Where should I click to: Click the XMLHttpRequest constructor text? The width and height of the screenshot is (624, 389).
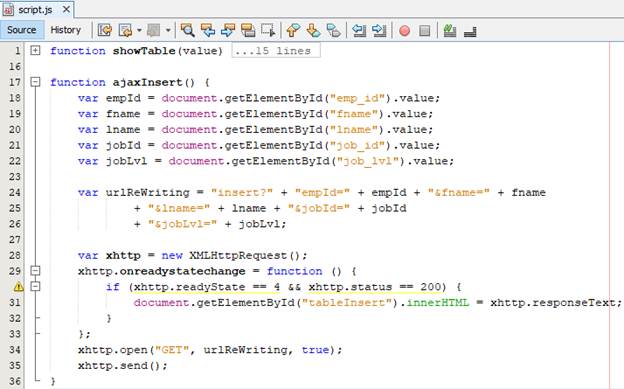pyautogui.click(x=238, y=255)
